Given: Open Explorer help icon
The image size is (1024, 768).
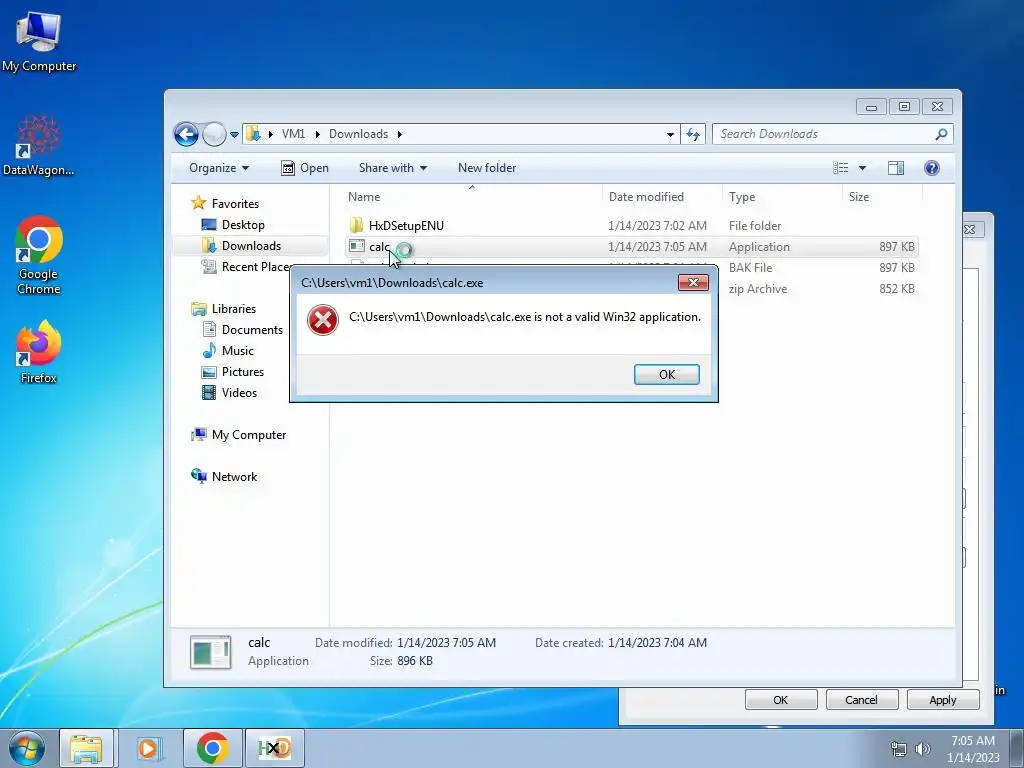Looking at the screenshot, I should coord(932,168).
